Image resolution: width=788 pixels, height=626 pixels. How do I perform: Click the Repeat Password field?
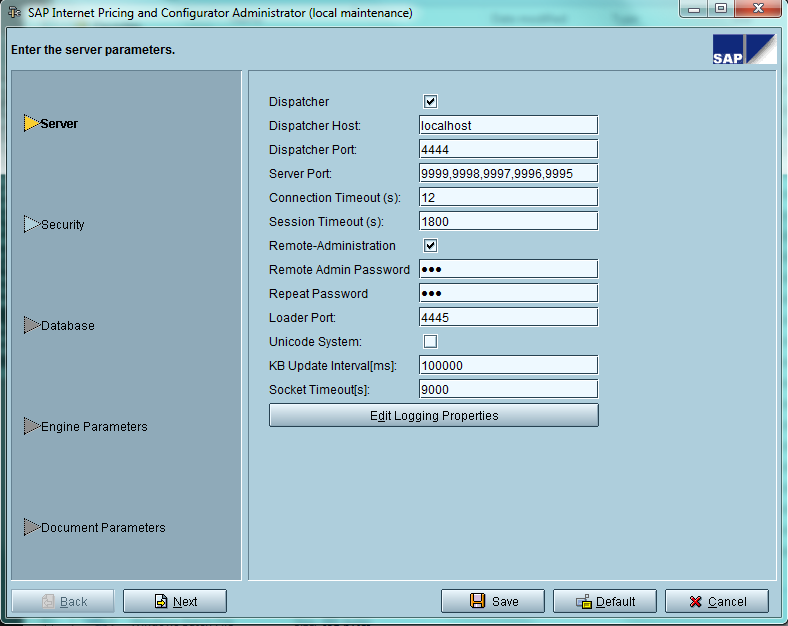pos(508,293)
